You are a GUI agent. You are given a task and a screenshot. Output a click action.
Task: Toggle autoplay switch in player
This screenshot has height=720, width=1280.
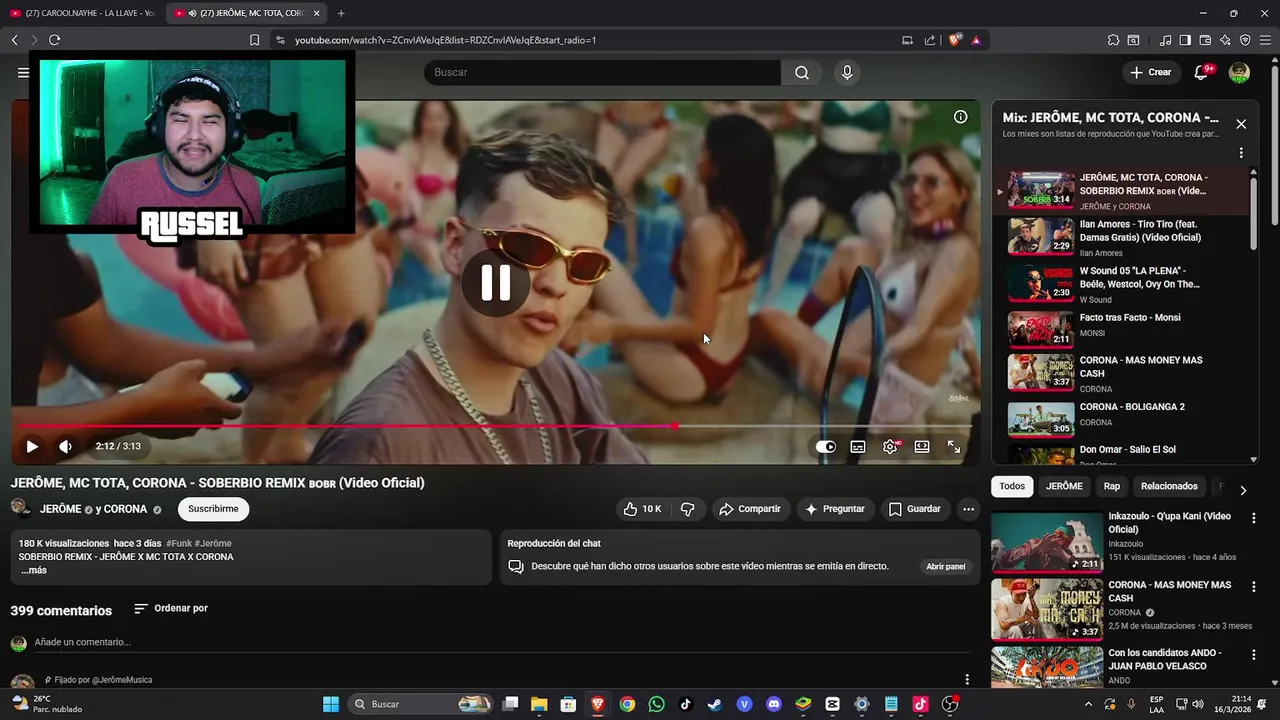(825, 447)
